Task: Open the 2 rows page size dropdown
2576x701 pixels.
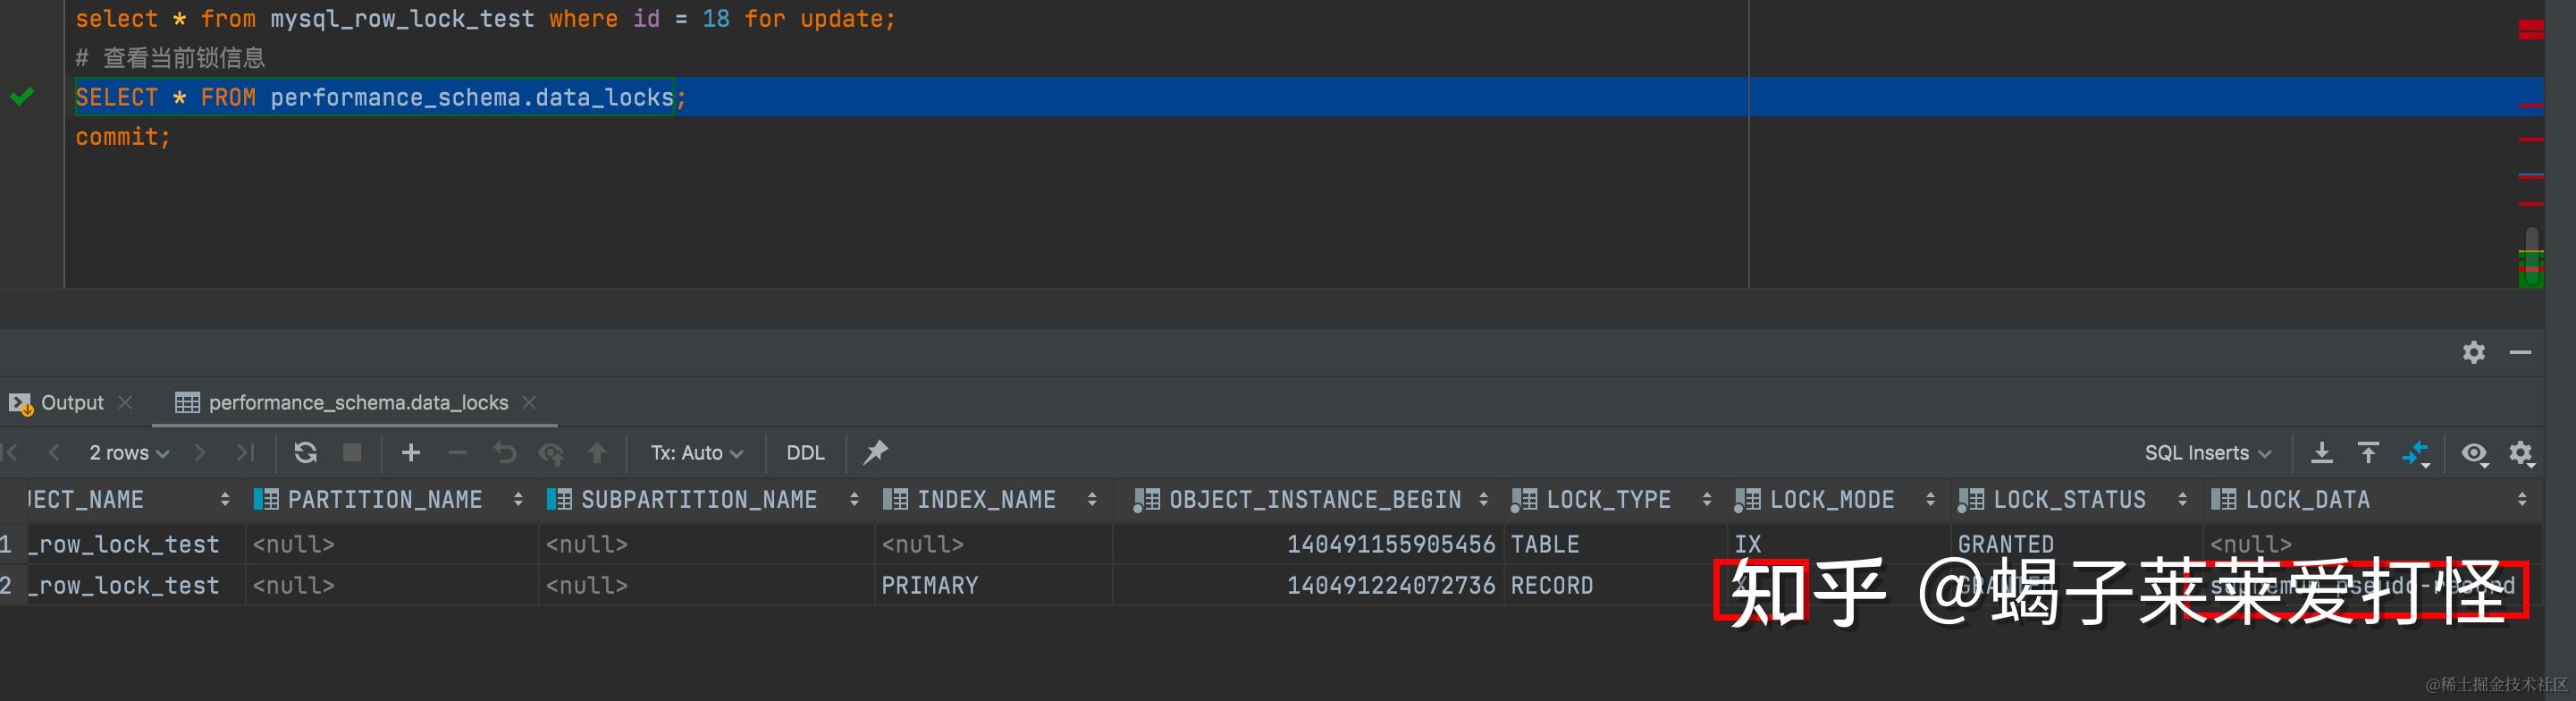Action: tap(129, 453)
